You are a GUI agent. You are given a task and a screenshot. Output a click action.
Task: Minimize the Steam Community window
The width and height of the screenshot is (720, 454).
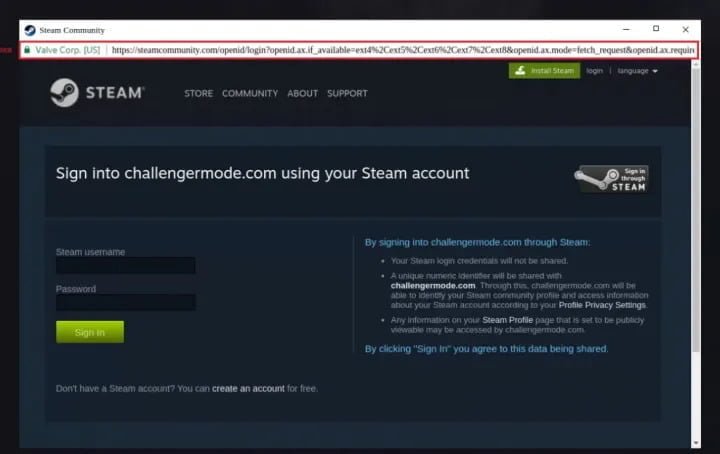(x=626, y=29)
